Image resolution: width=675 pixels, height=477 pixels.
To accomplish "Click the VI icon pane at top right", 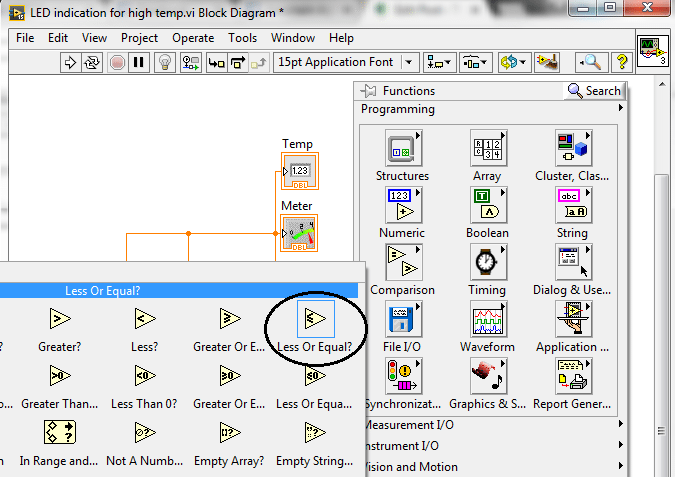I will (x=653, y=51).
